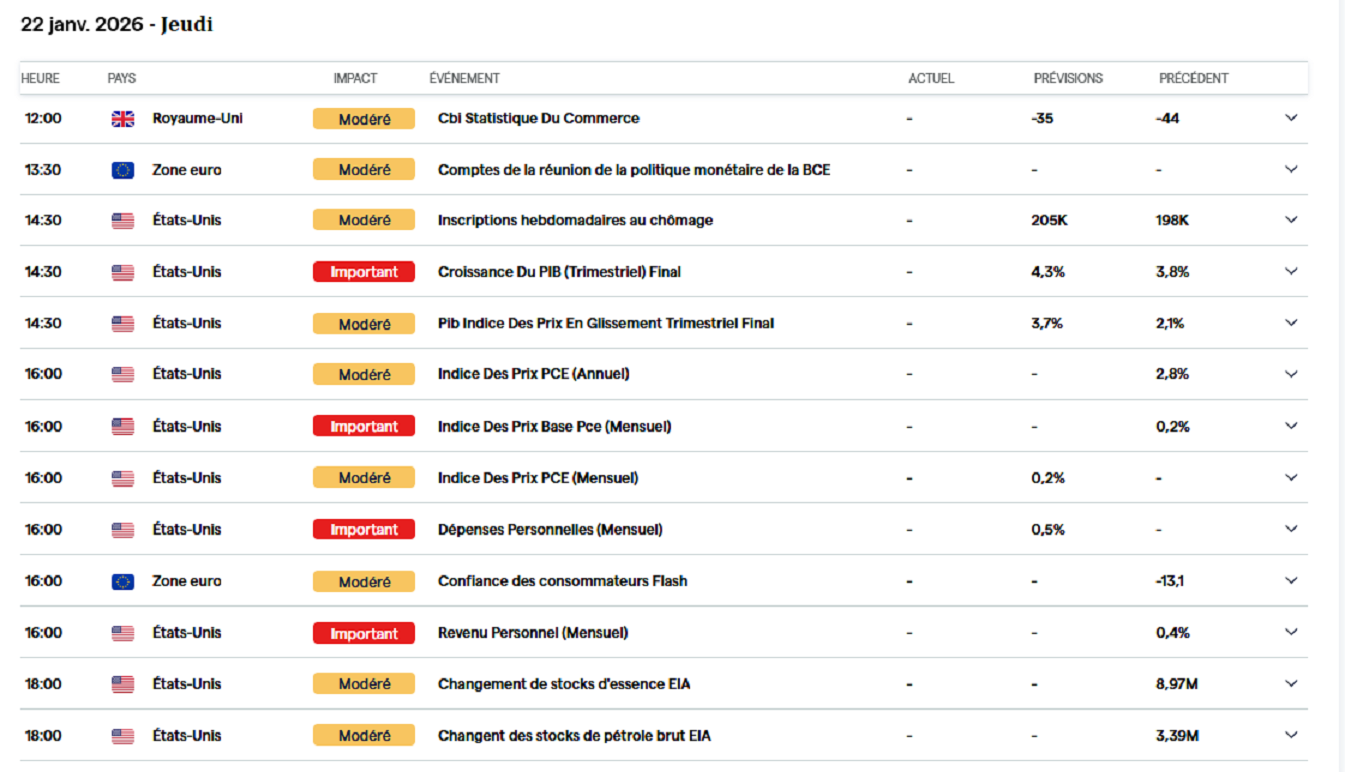Image resolution: width=1345 pixels, height=772 pixels.
Task: Open Indice Des Prix PCE (Annuel) event
Action: pos(533,374)
